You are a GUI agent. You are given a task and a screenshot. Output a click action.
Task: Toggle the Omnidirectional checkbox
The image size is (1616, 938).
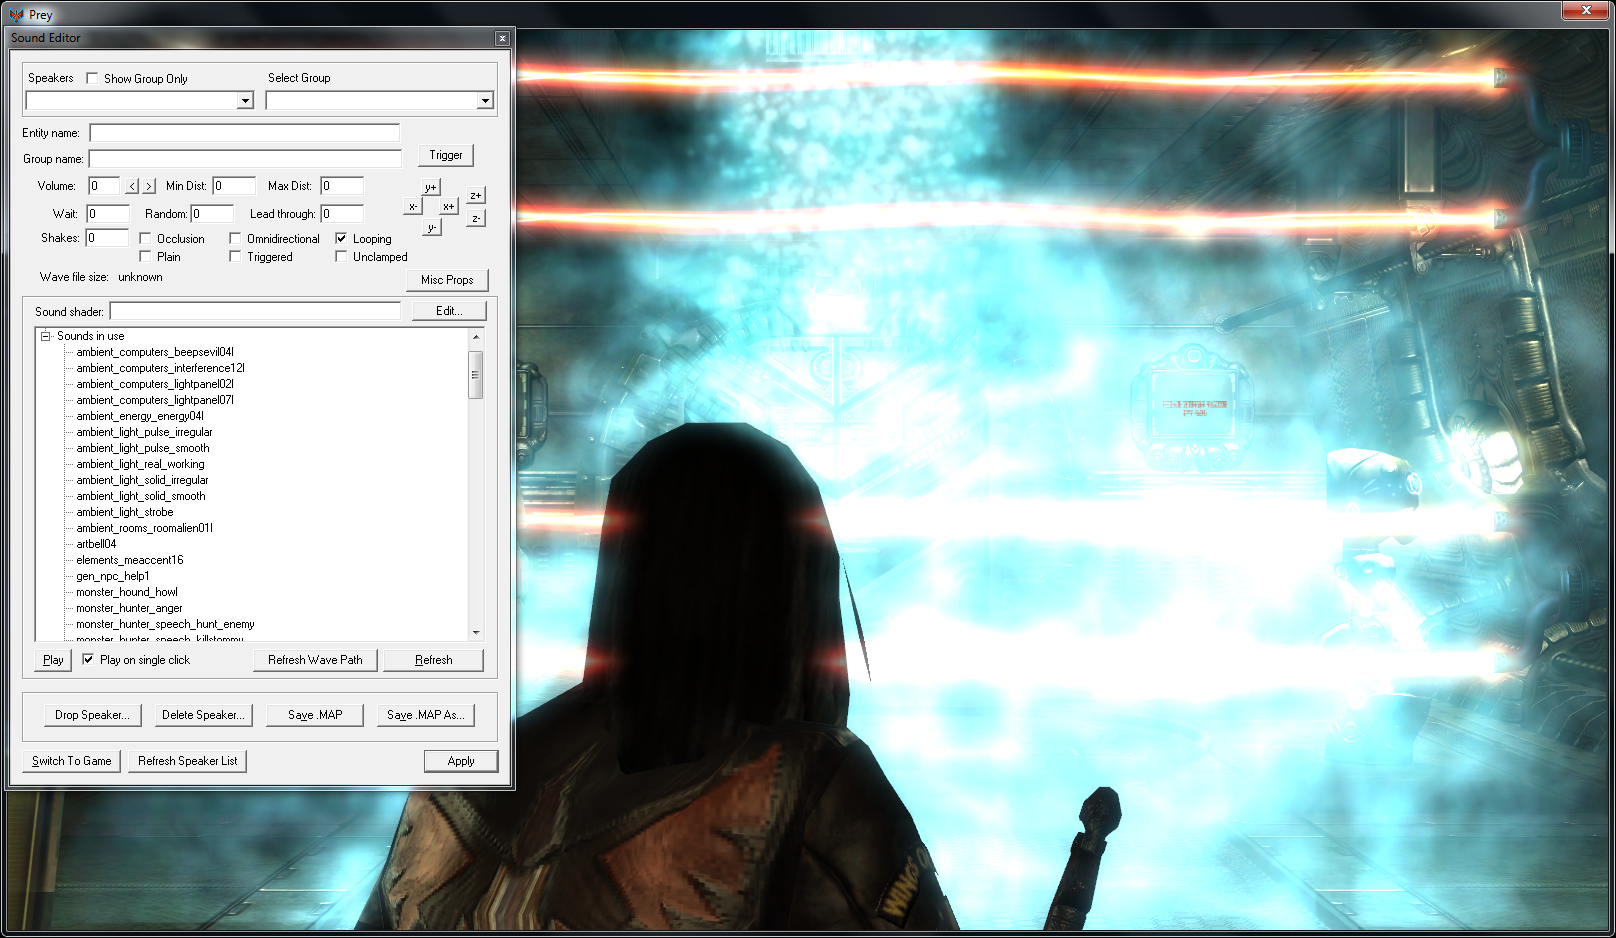(x=235, y=238)
